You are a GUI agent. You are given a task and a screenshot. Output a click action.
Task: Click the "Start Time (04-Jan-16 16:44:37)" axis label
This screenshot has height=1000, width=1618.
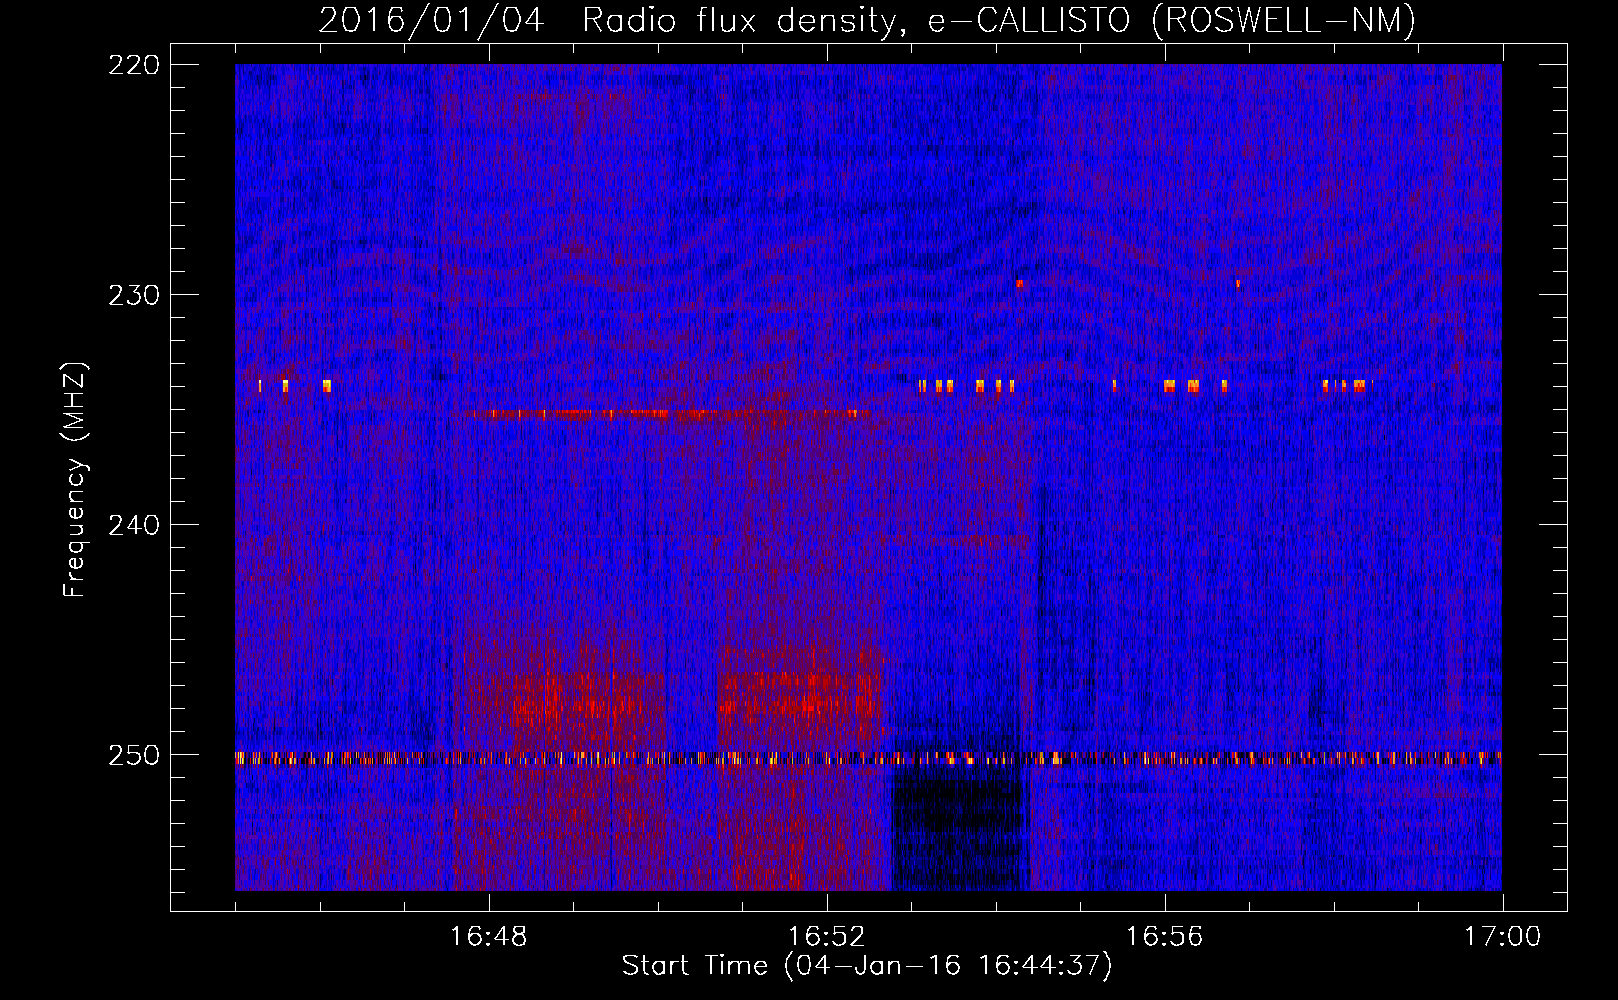point(867,966)
